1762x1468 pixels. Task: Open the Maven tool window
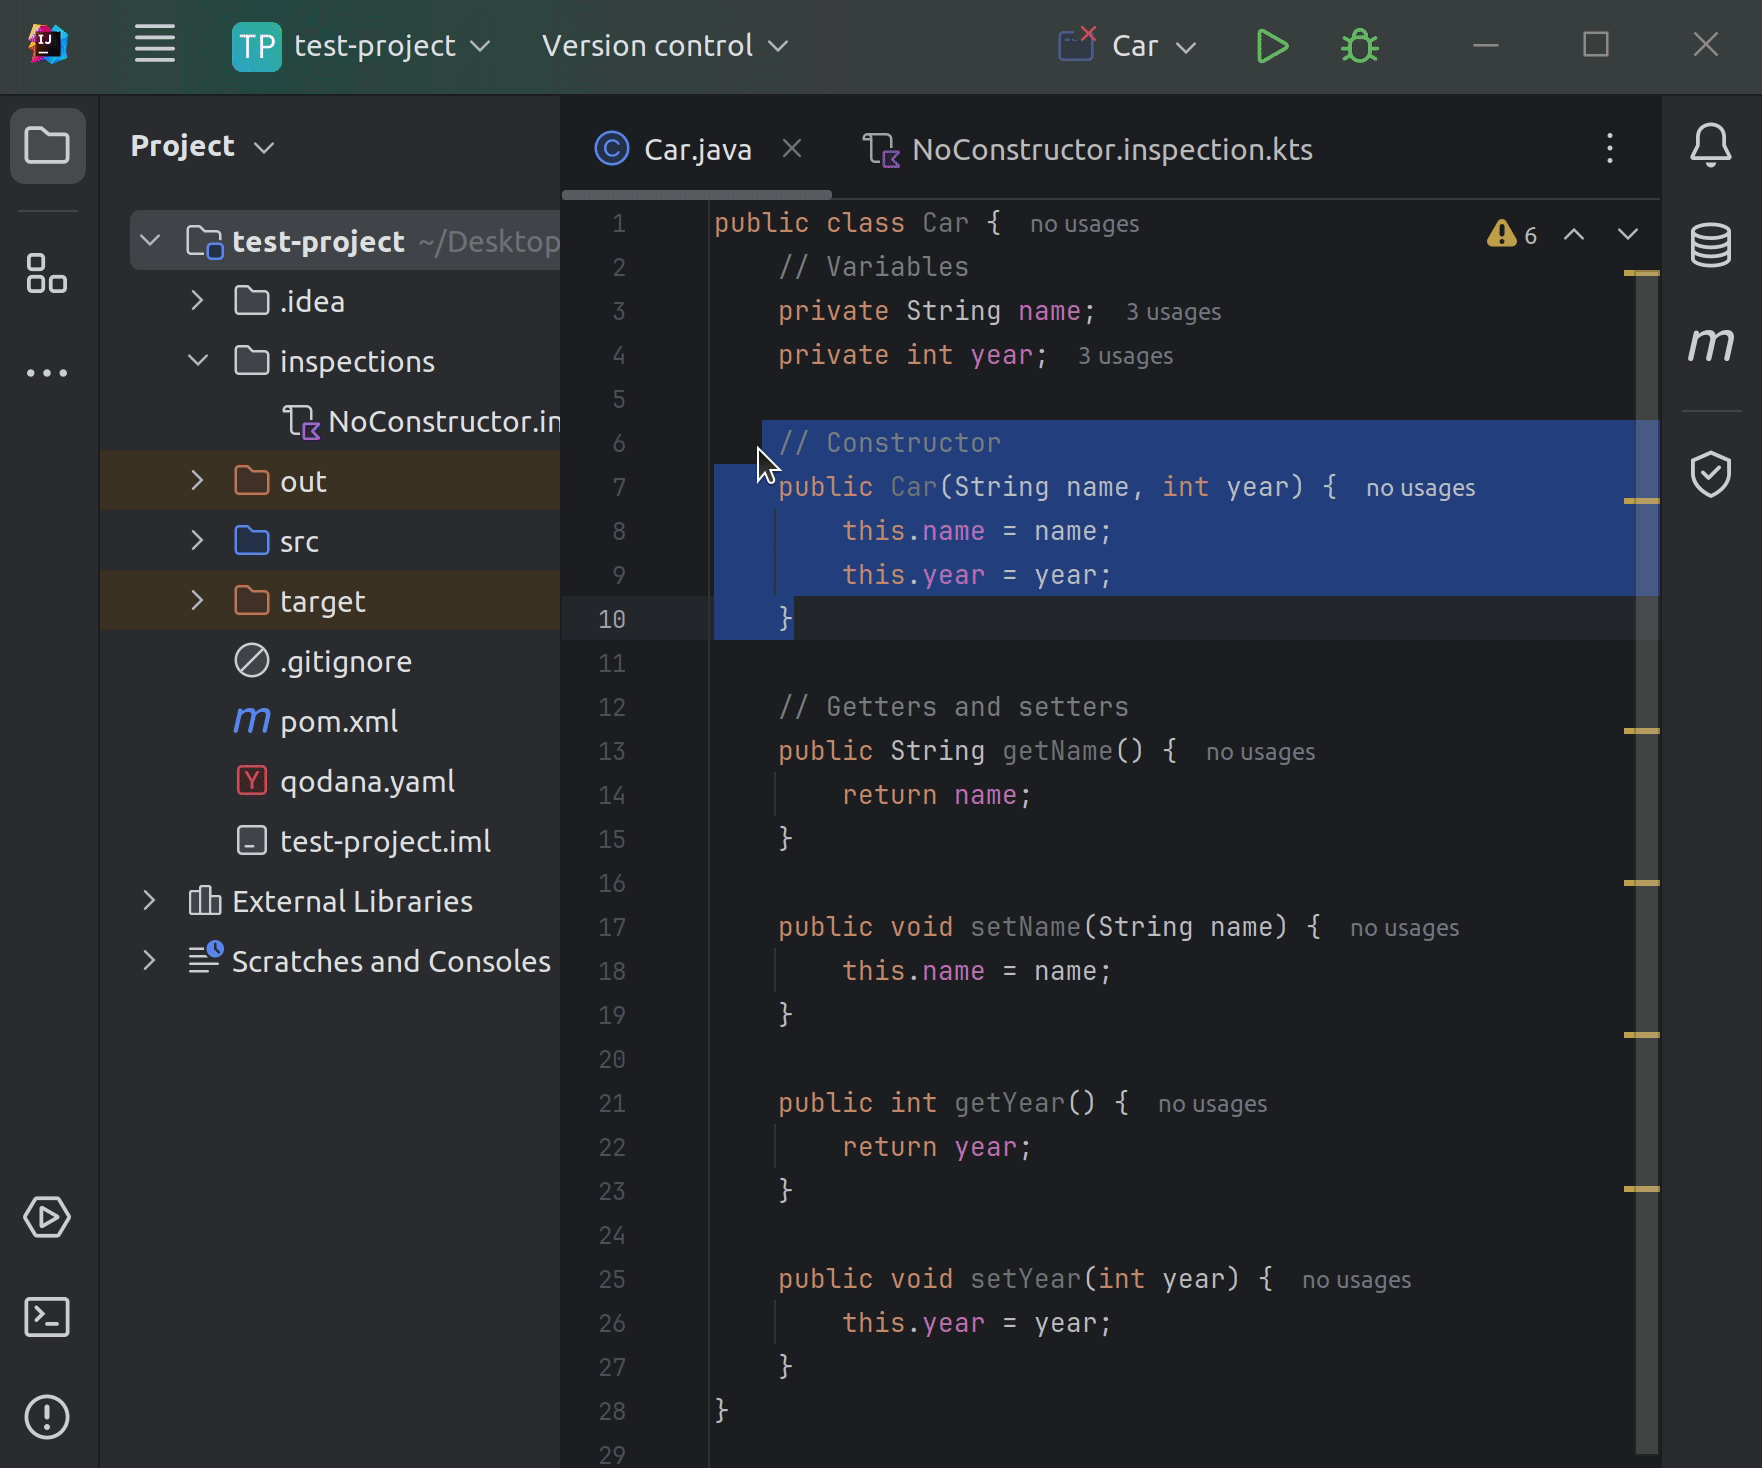1711,344
